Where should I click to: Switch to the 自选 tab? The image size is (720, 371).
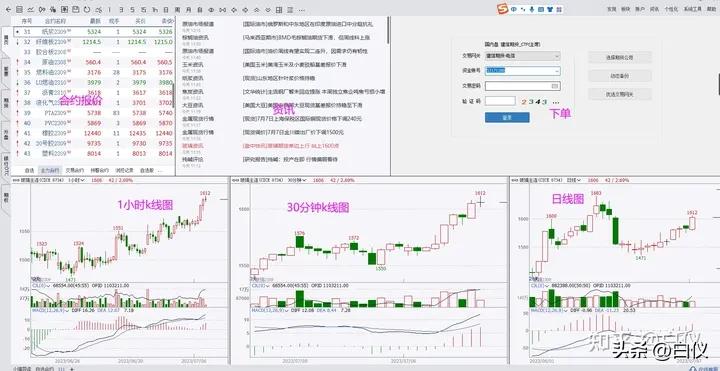pos(29,170)
